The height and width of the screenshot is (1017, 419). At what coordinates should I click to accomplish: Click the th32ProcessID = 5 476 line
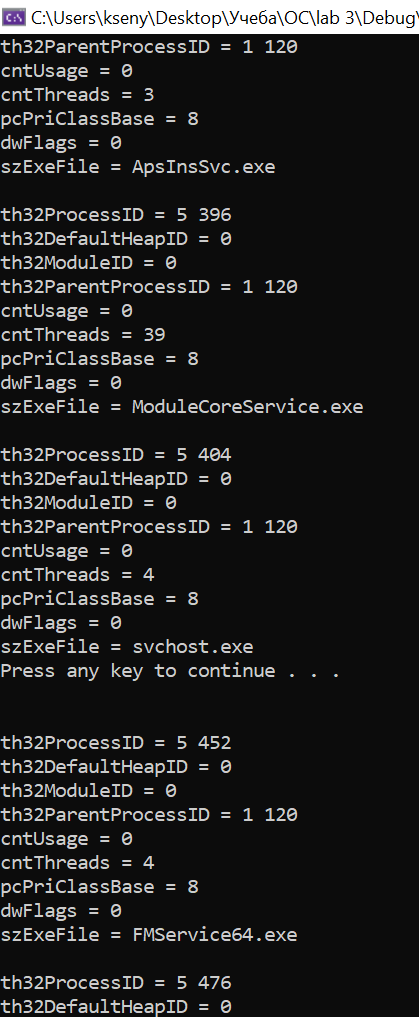tap(116, 983)
